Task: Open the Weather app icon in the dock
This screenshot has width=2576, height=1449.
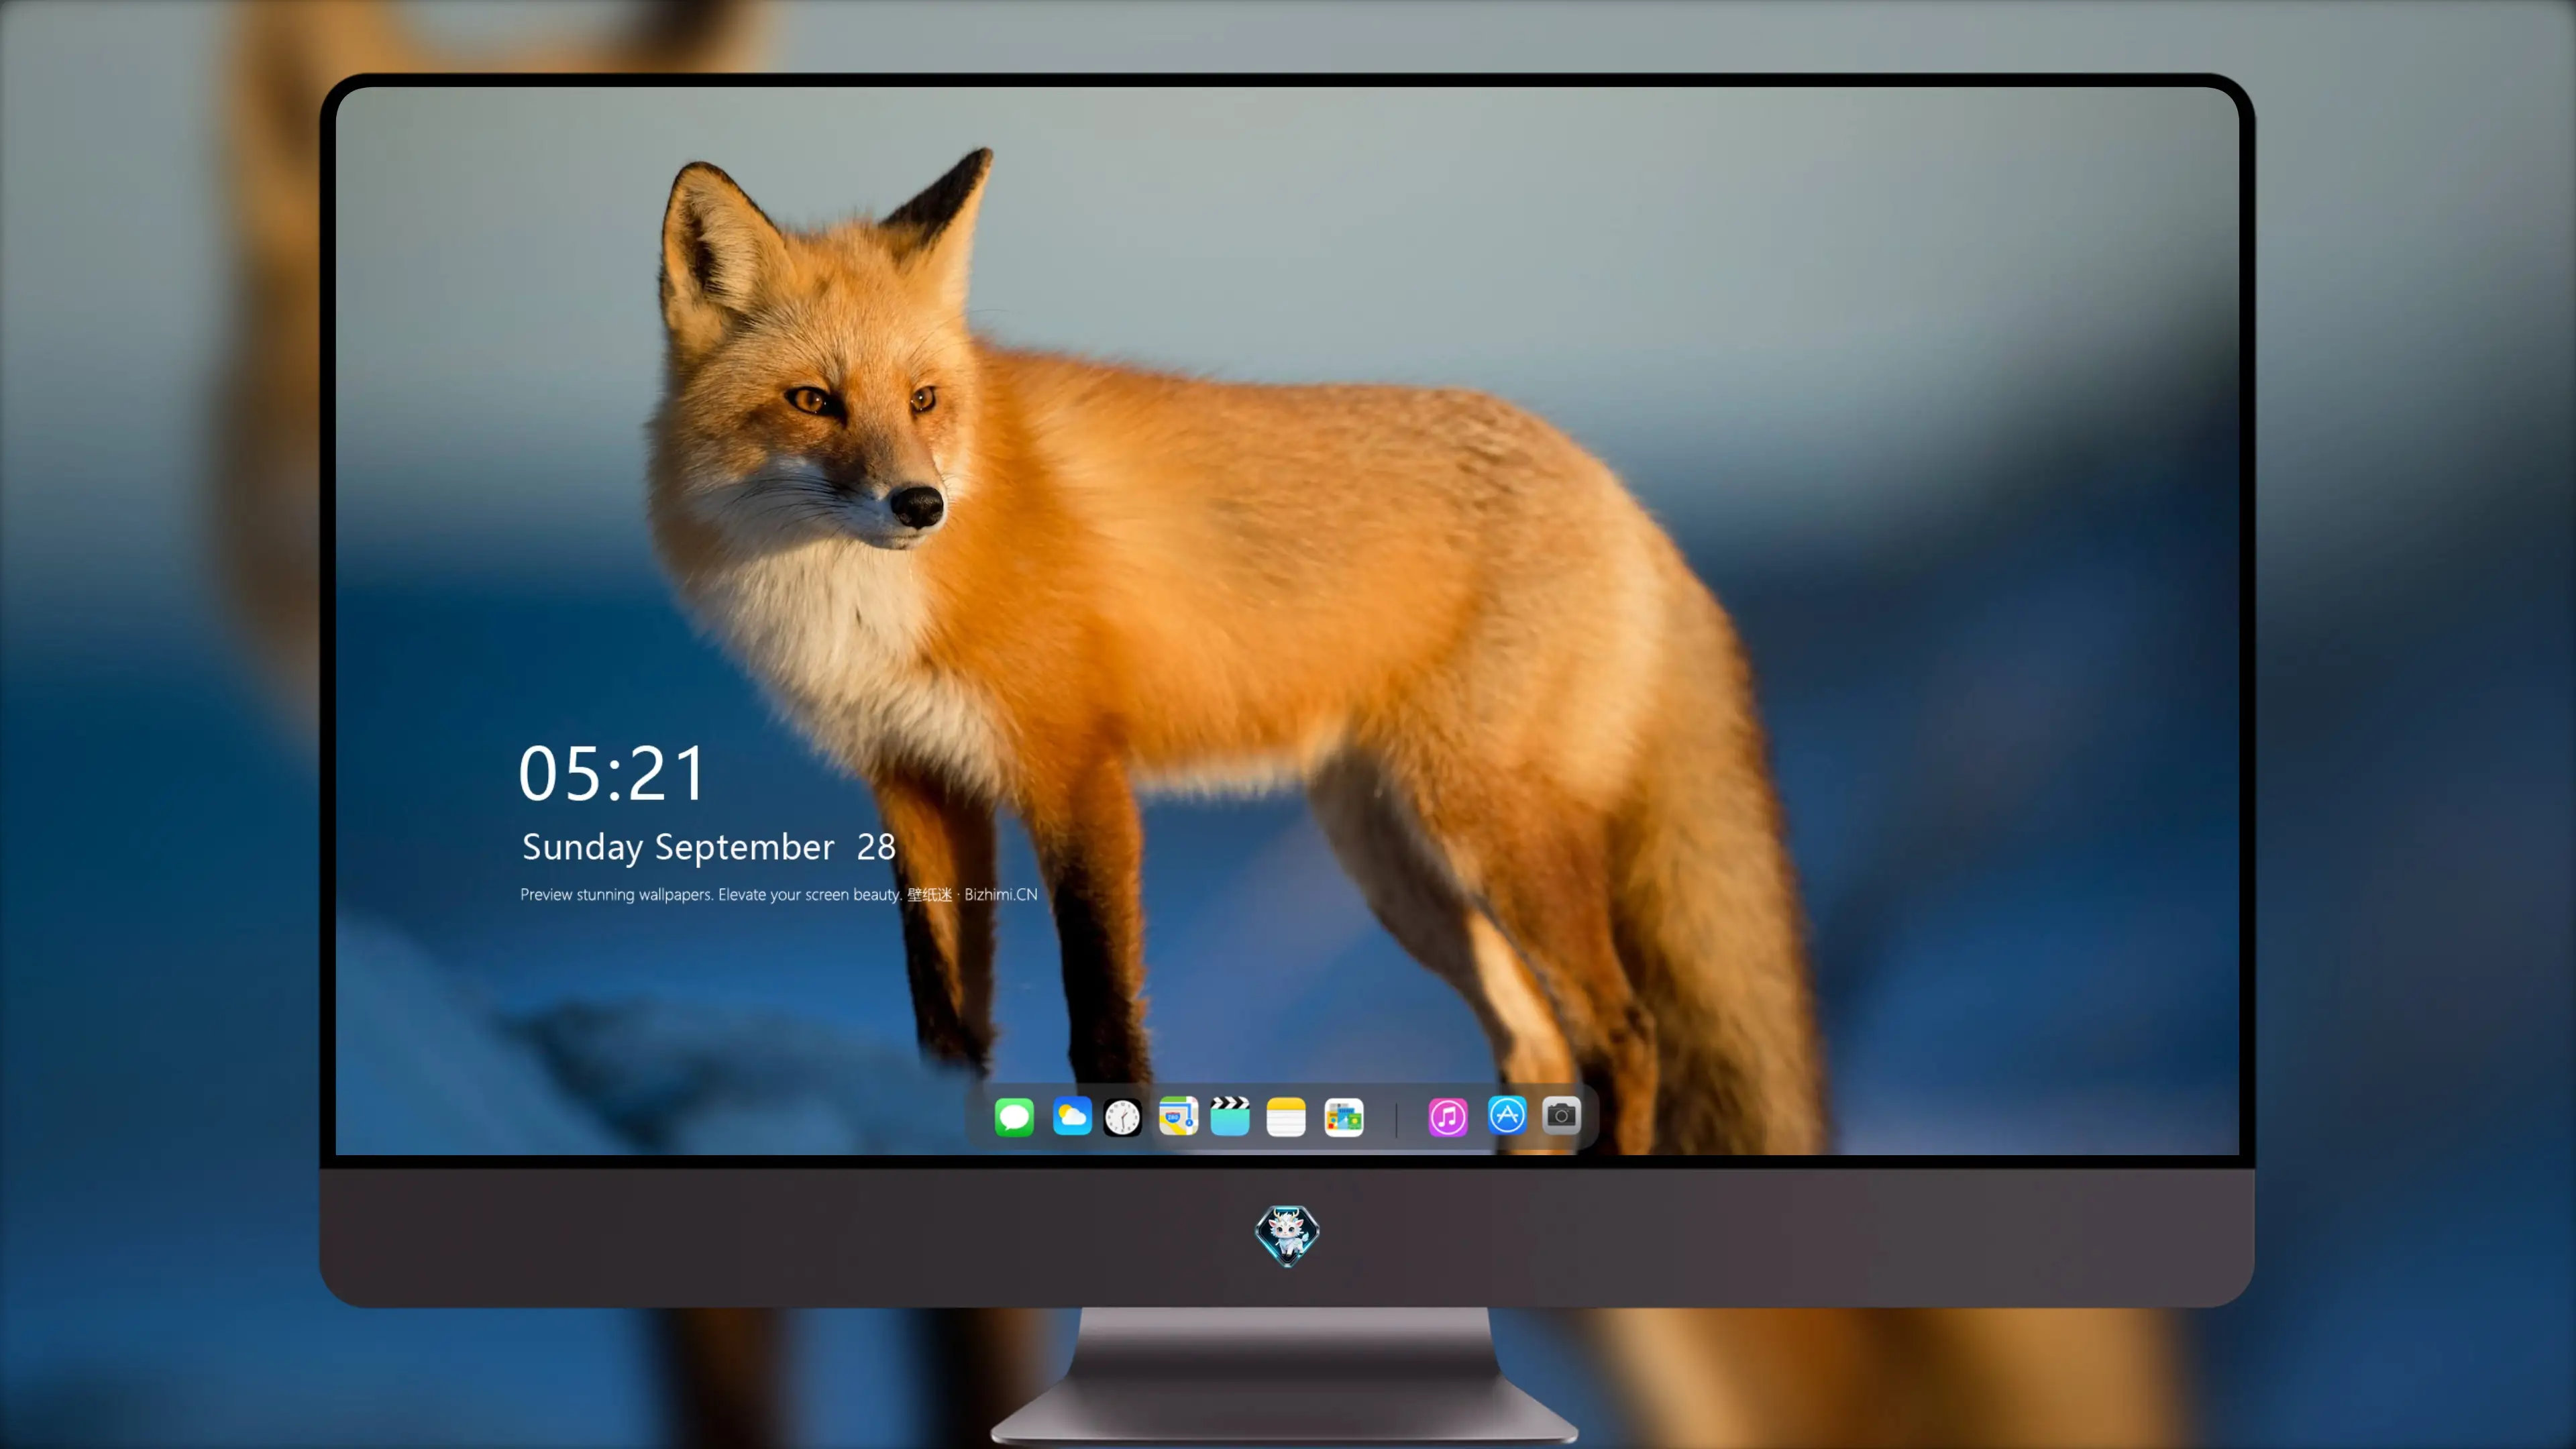Action: pyautogui.click(x=1072, y=1116)
